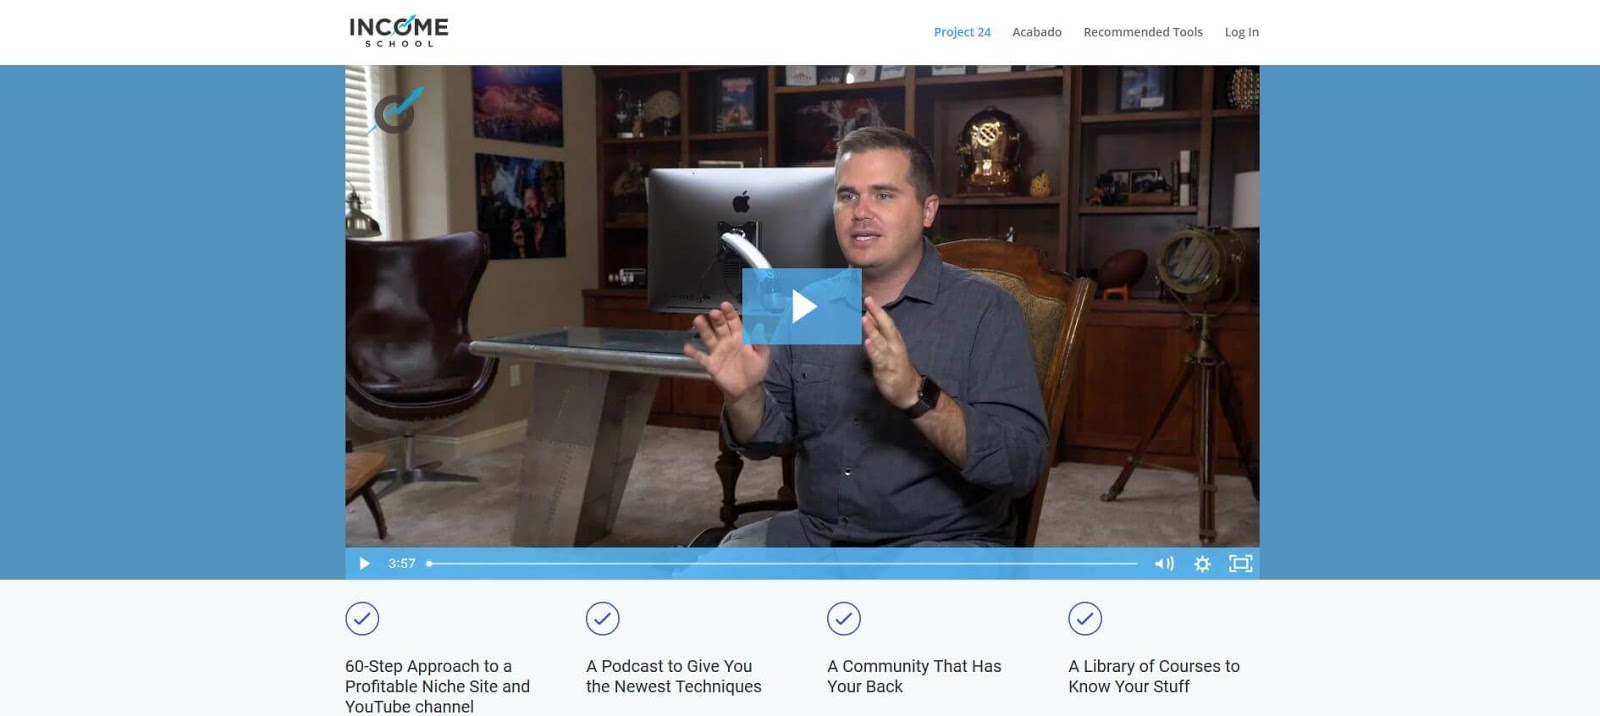
Task: Click the 3:57 video duration label
Action: click(x=402, y=564)
